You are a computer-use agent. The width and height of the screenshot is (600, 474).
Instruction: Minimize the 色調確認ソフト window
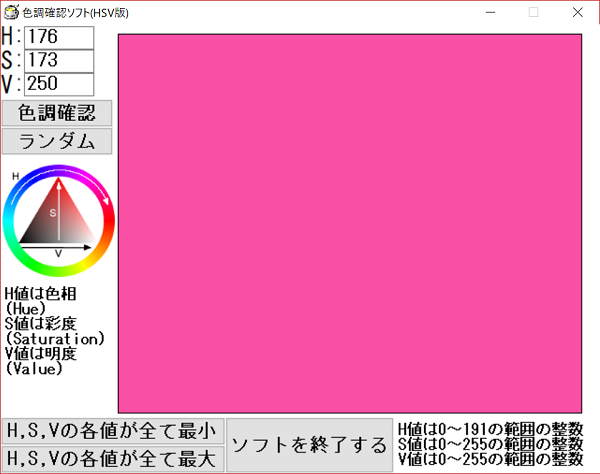click(x=491, y=12)
